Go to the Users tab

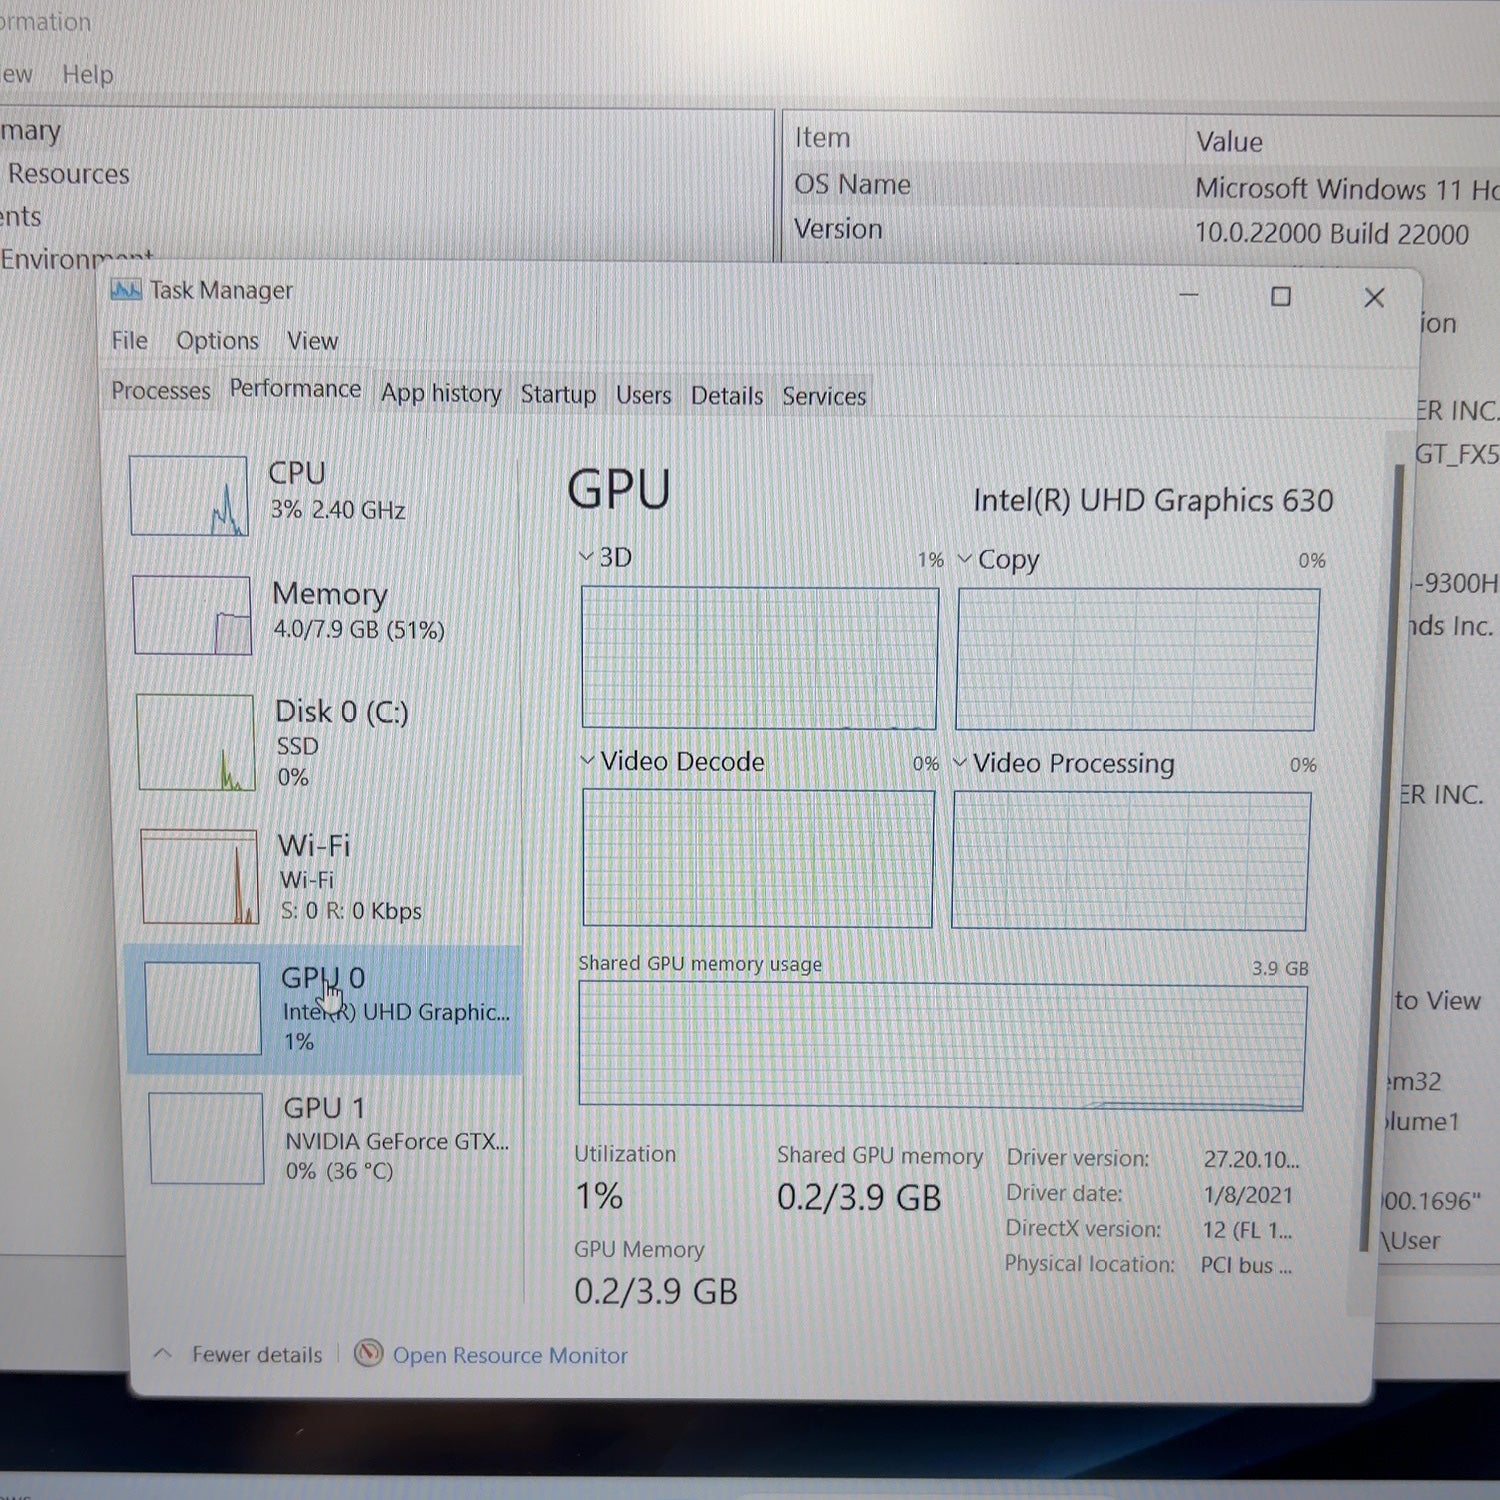click(x=643, y=395)
